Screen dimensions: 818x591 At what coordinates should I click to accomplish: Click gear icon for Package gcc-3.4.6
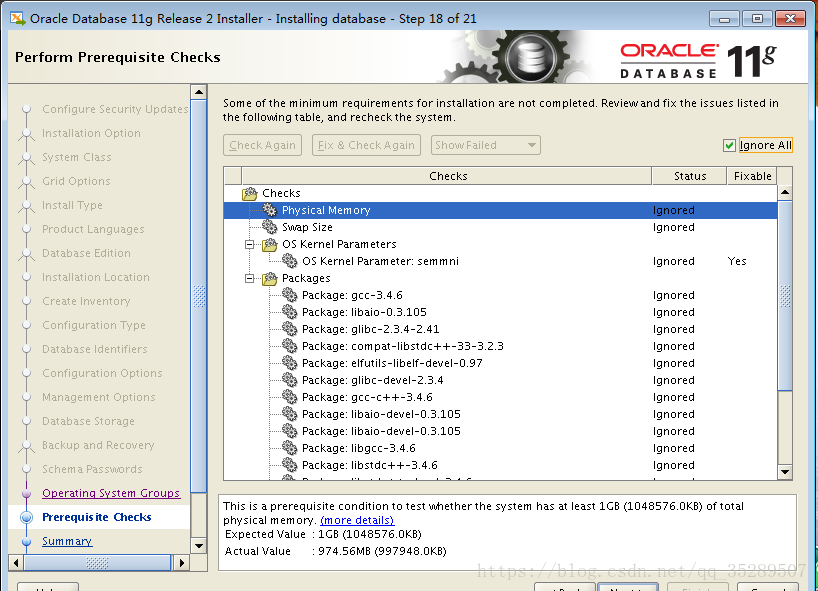tap(290, 295)
